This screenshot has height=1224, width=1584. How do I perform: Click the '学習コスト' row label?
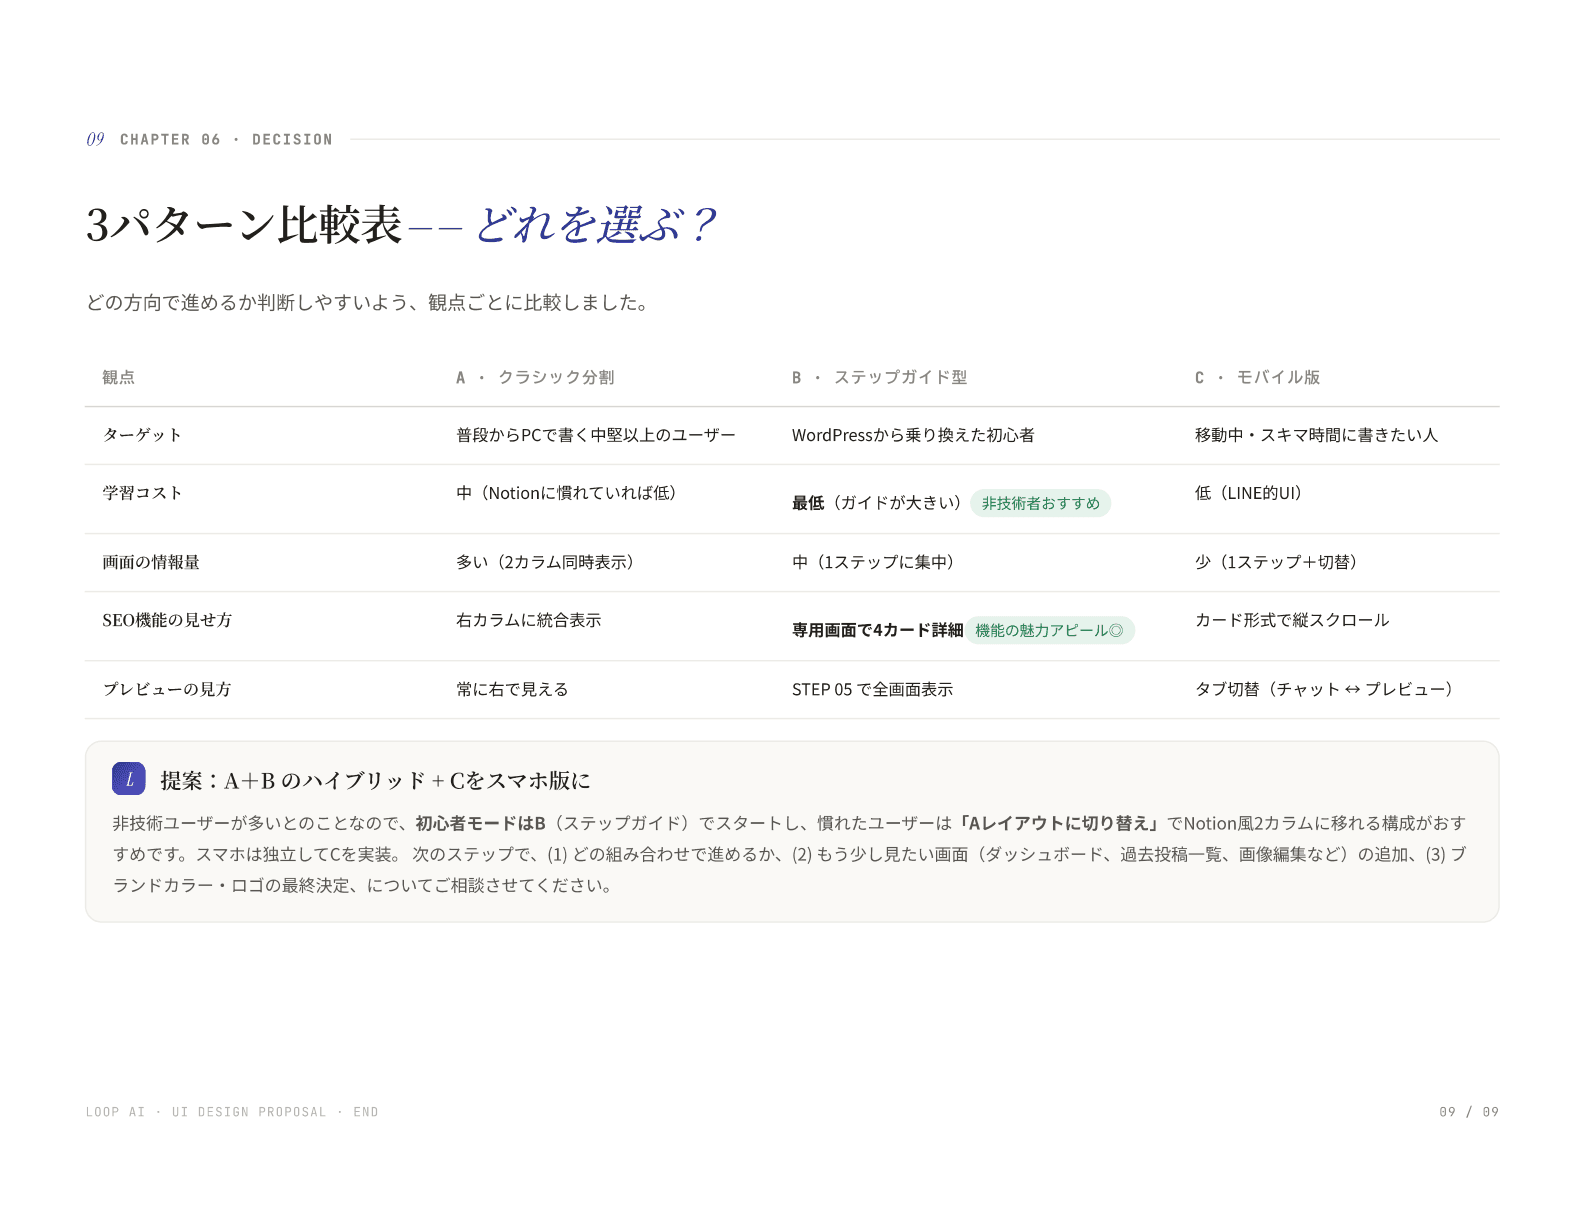[x=142, y=493]
